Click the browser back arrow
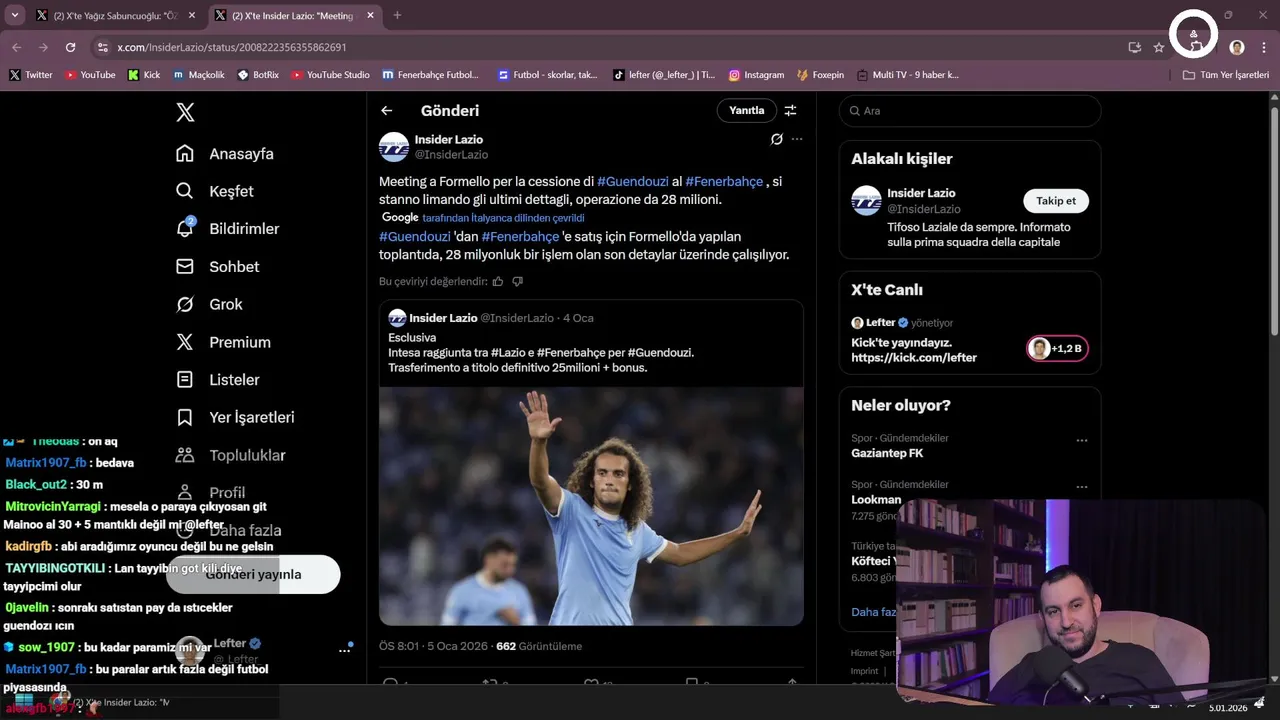Screen dimensions: 1280x720 click(x=17, y=47)
